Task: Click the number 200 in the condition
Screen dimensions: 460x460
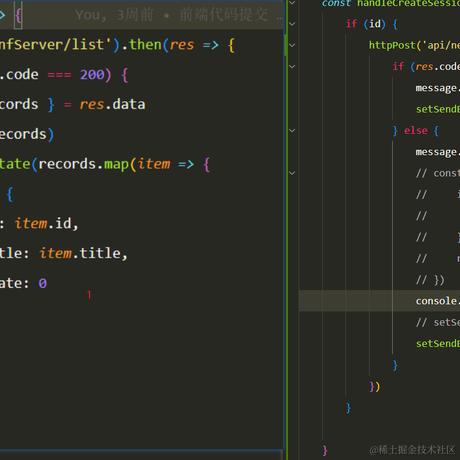Action: point(92,74)
